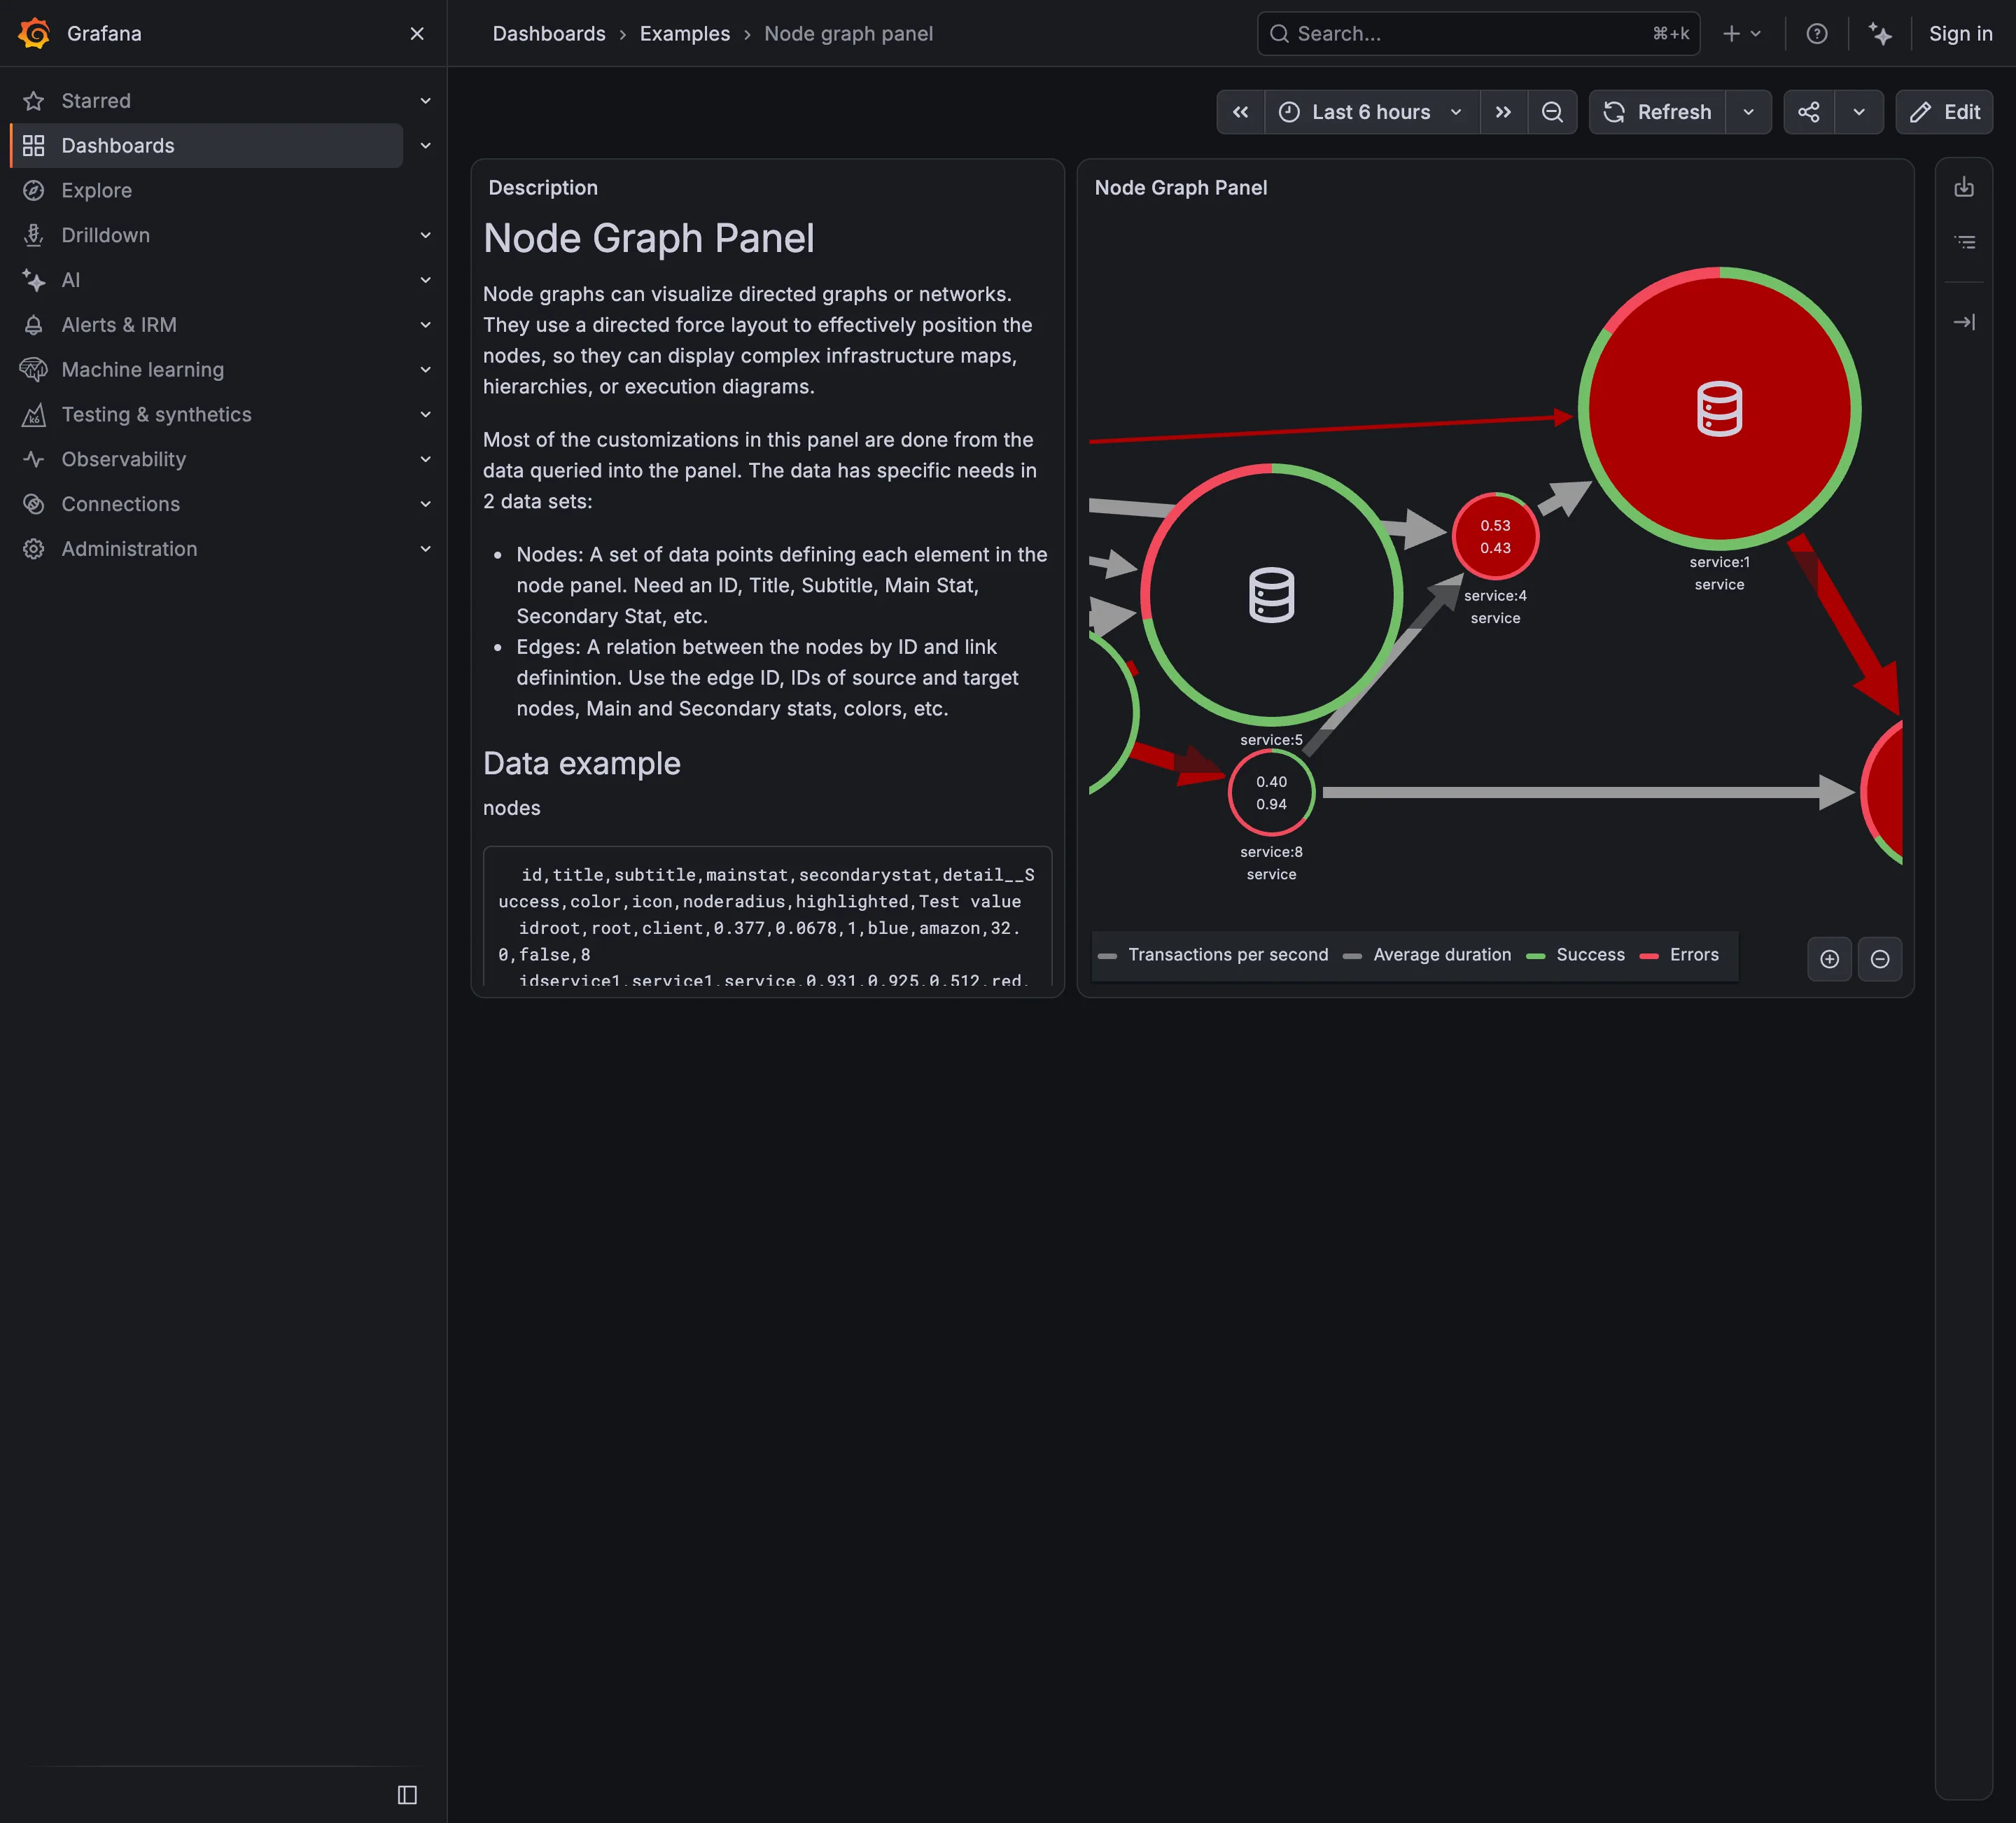Click the Administration gear icon
Screen dimensions: 2016x1823
[x=33, y=549]
